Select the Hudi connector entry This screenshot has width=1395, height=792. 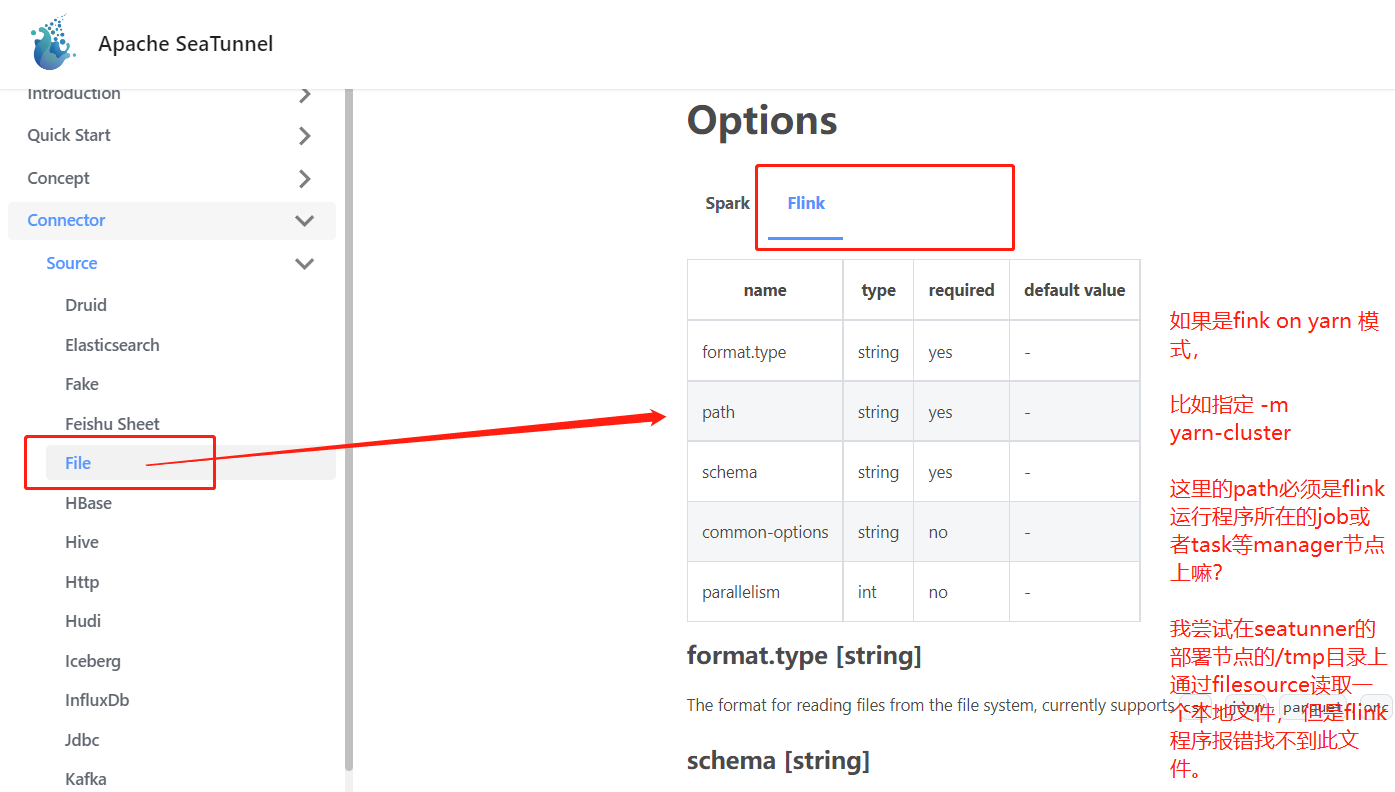tap(82, 620)
